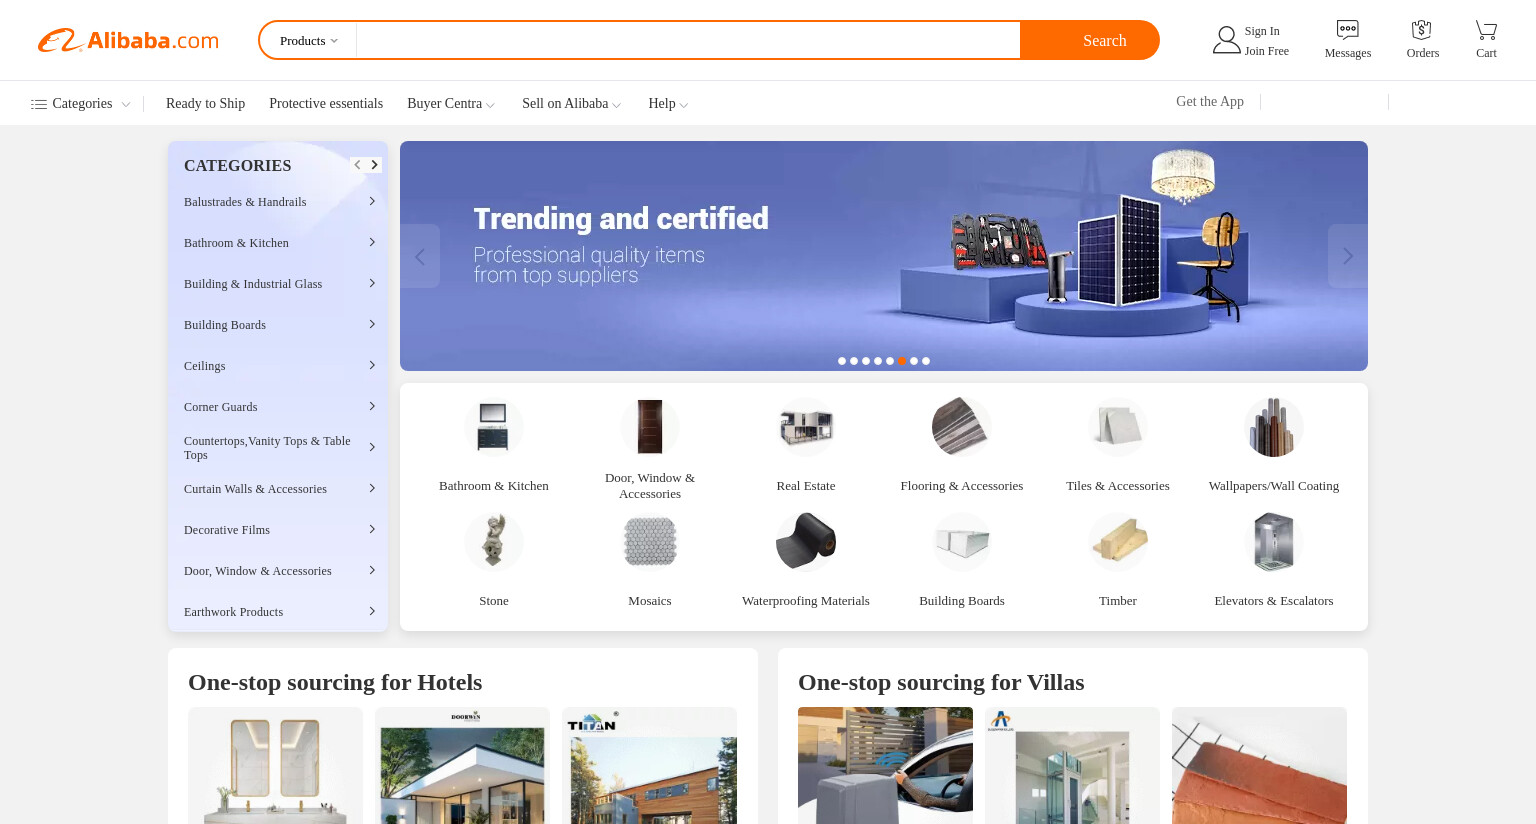Open the Orders icon
Image resolution: width=1536 pixels, height=824 pixels.
[x=1422, y=30]
